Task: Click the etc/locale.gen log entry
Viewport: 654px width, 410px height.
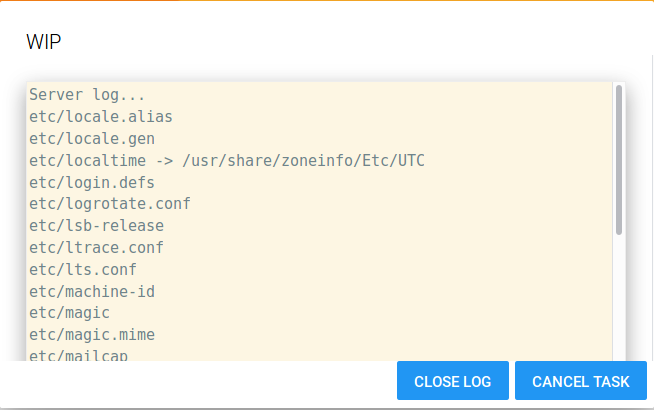Action: coord(92,139)
